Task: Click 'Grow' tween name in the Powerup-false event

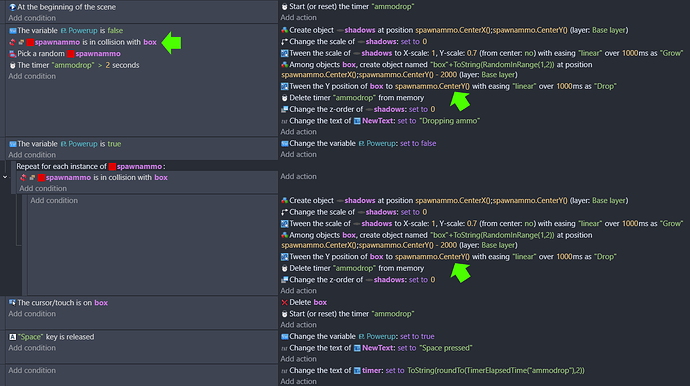Action: coord(671,53)
